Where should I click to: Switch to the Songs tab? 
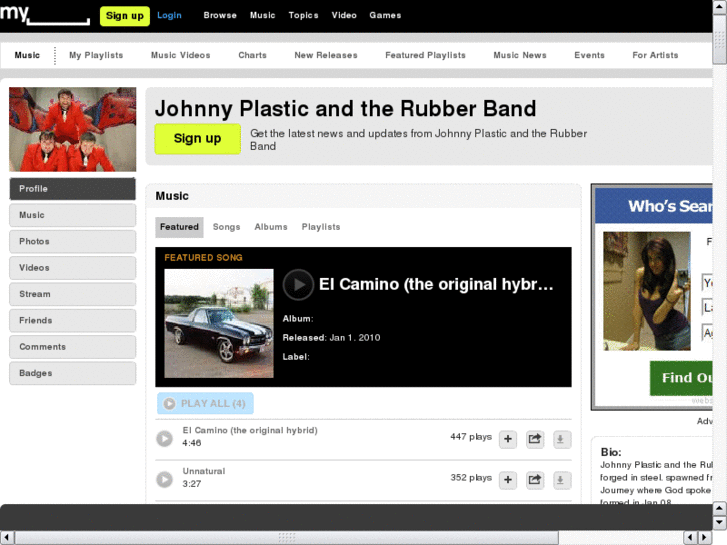pos(226,227)
